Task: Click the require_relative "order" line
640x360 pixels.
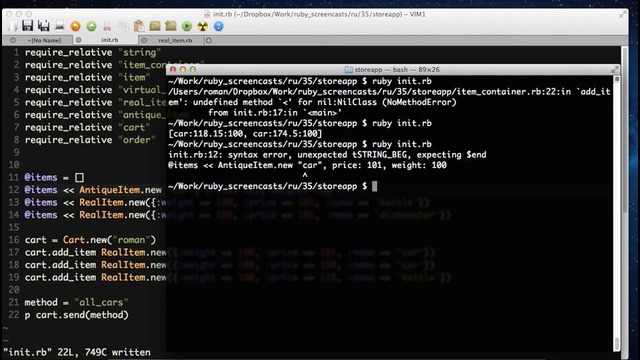Action: pos(90,140)
